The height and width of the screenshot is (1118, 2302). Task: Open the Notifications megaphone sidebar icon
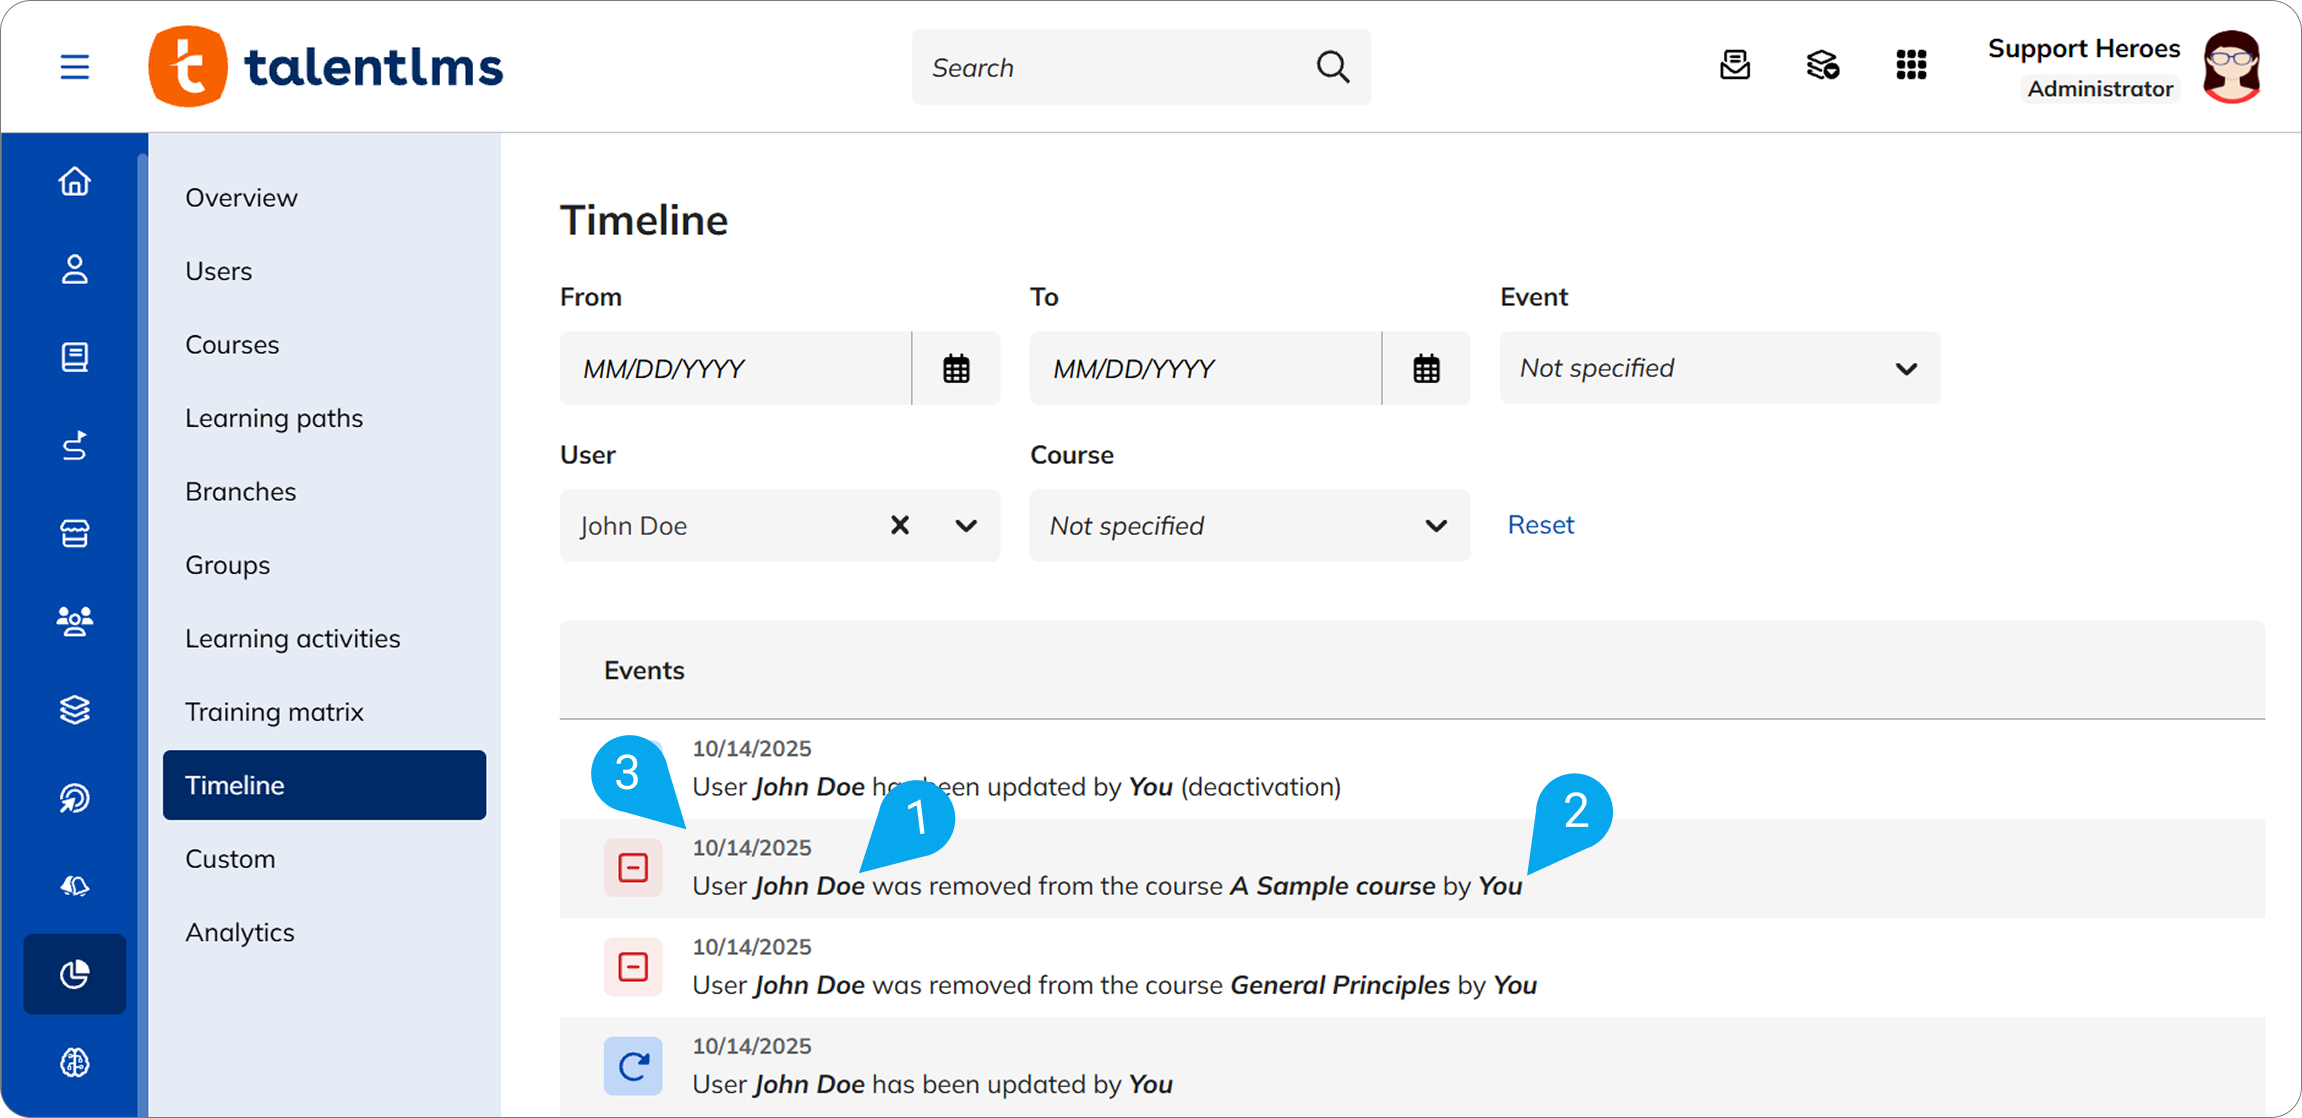75,886
